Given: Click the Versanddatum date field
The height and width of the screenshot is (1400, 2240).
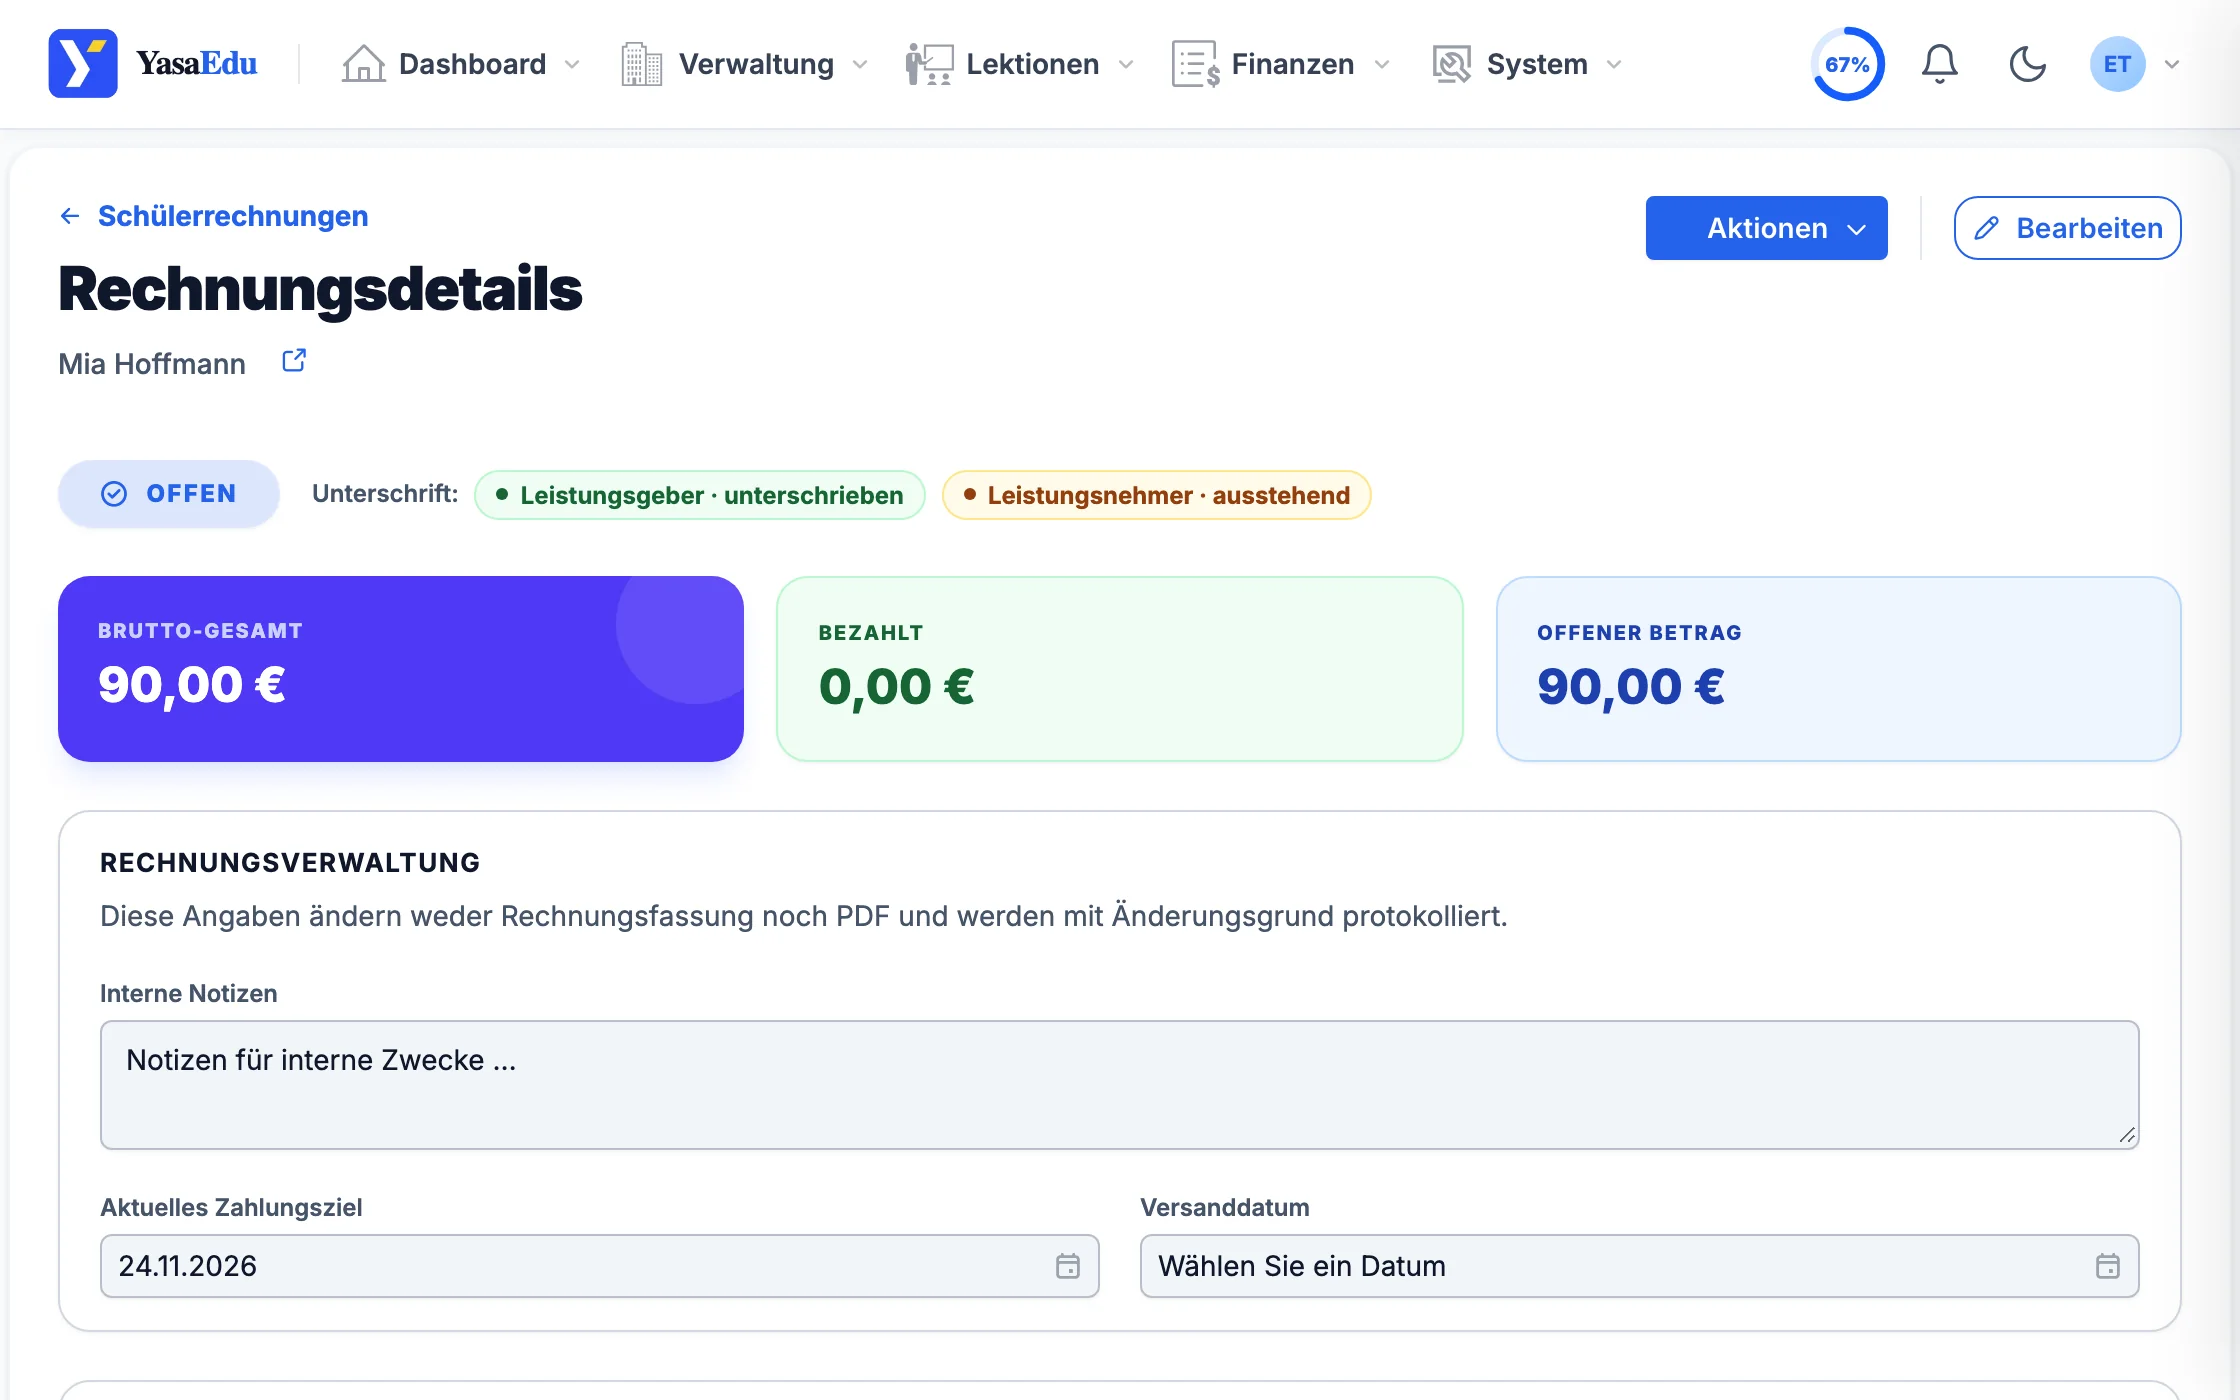Looking at the screenshot, I should click(1639, 1266).
